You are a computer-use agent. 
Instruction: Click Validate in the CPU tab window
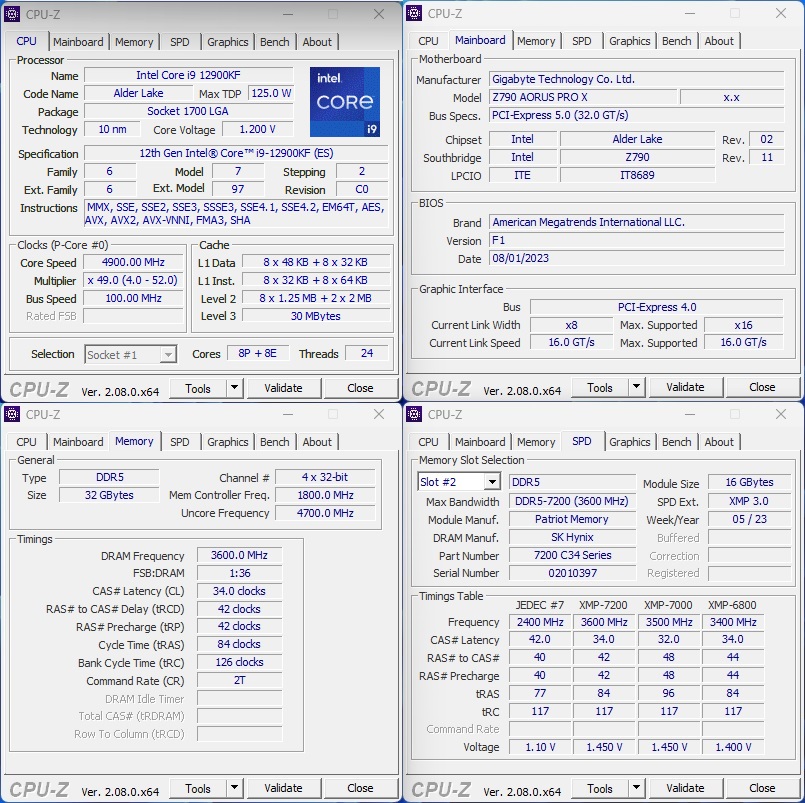click(x=283, y=388)
